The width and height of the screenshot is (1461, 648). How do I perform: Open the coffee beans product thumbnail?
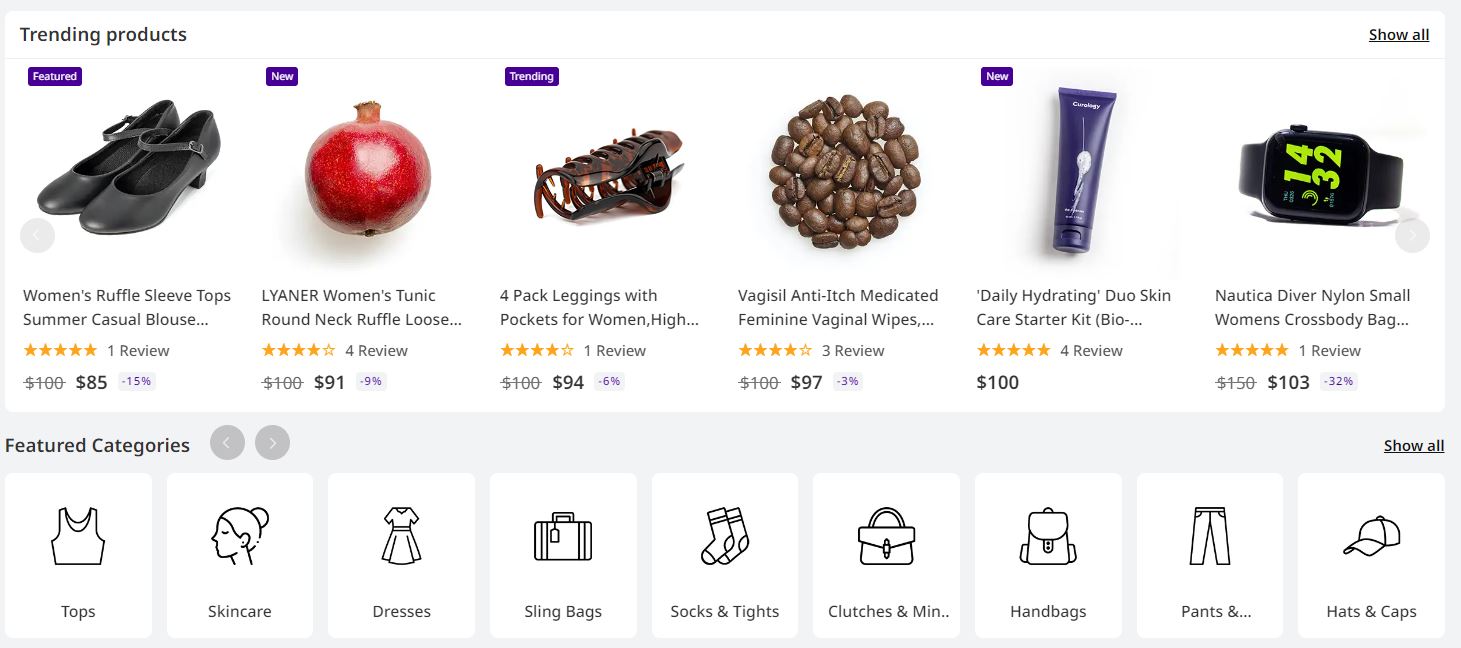pos(844,172)
